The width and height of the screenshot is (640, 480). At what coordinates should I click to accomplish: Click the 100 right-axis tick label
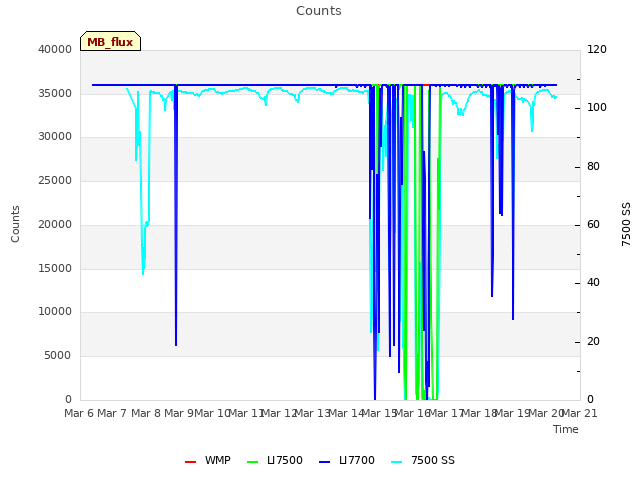[x=597, y=108]
